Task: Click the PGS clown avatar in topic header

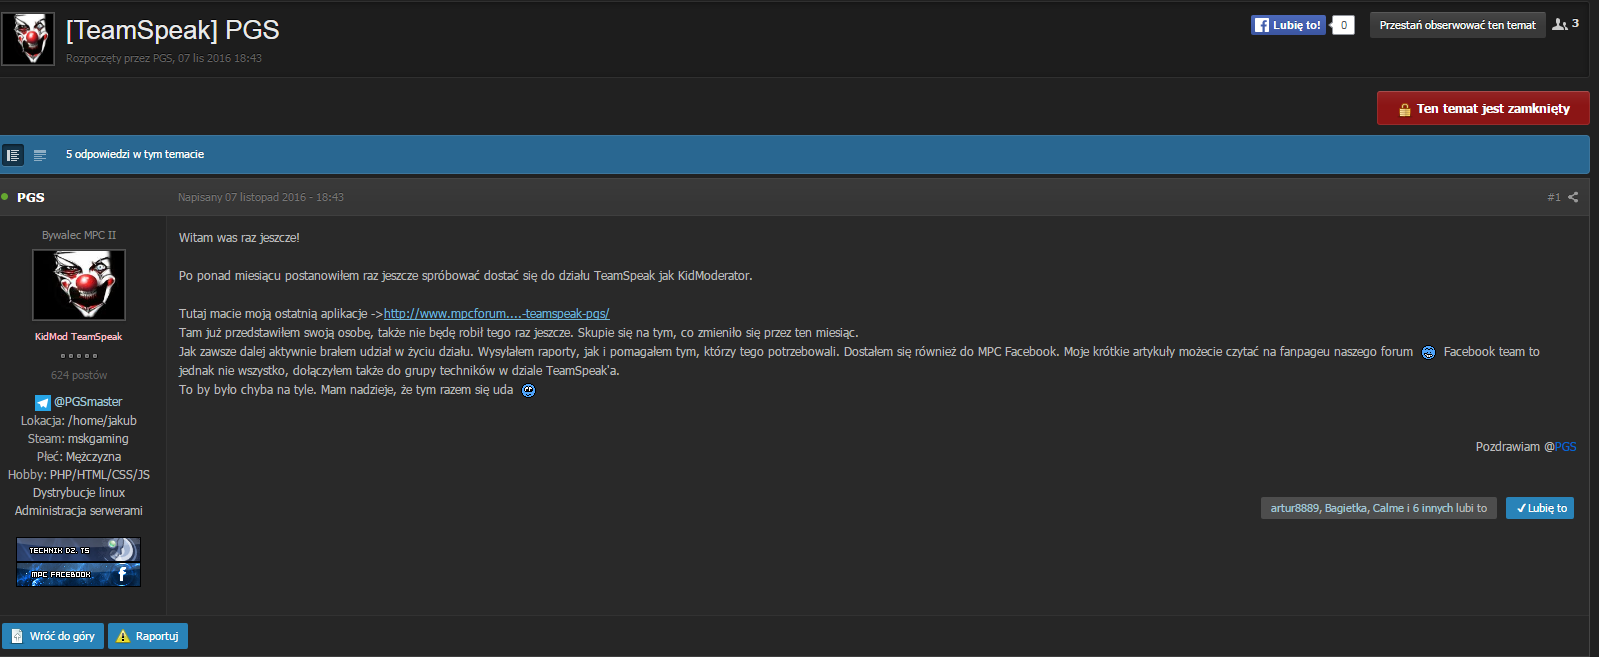Action: [x=28, y=38]
